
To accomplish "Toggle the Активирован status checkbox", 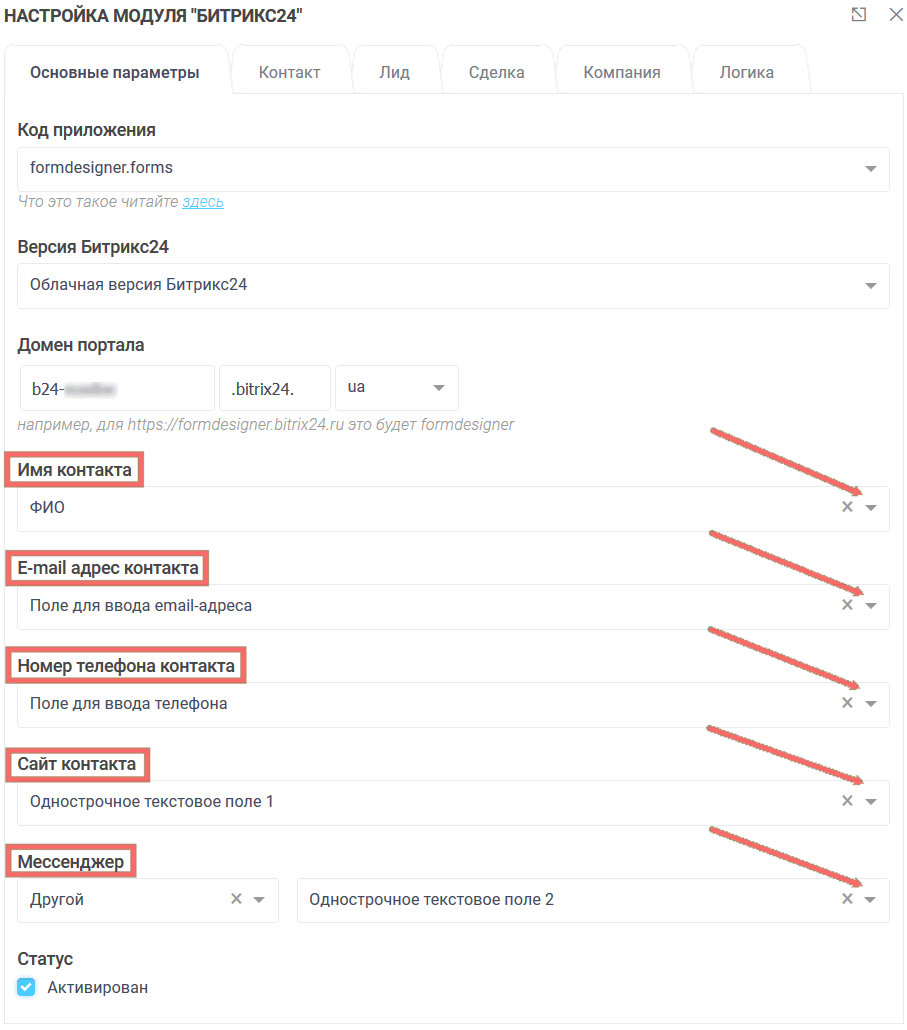I will [26, 988].
